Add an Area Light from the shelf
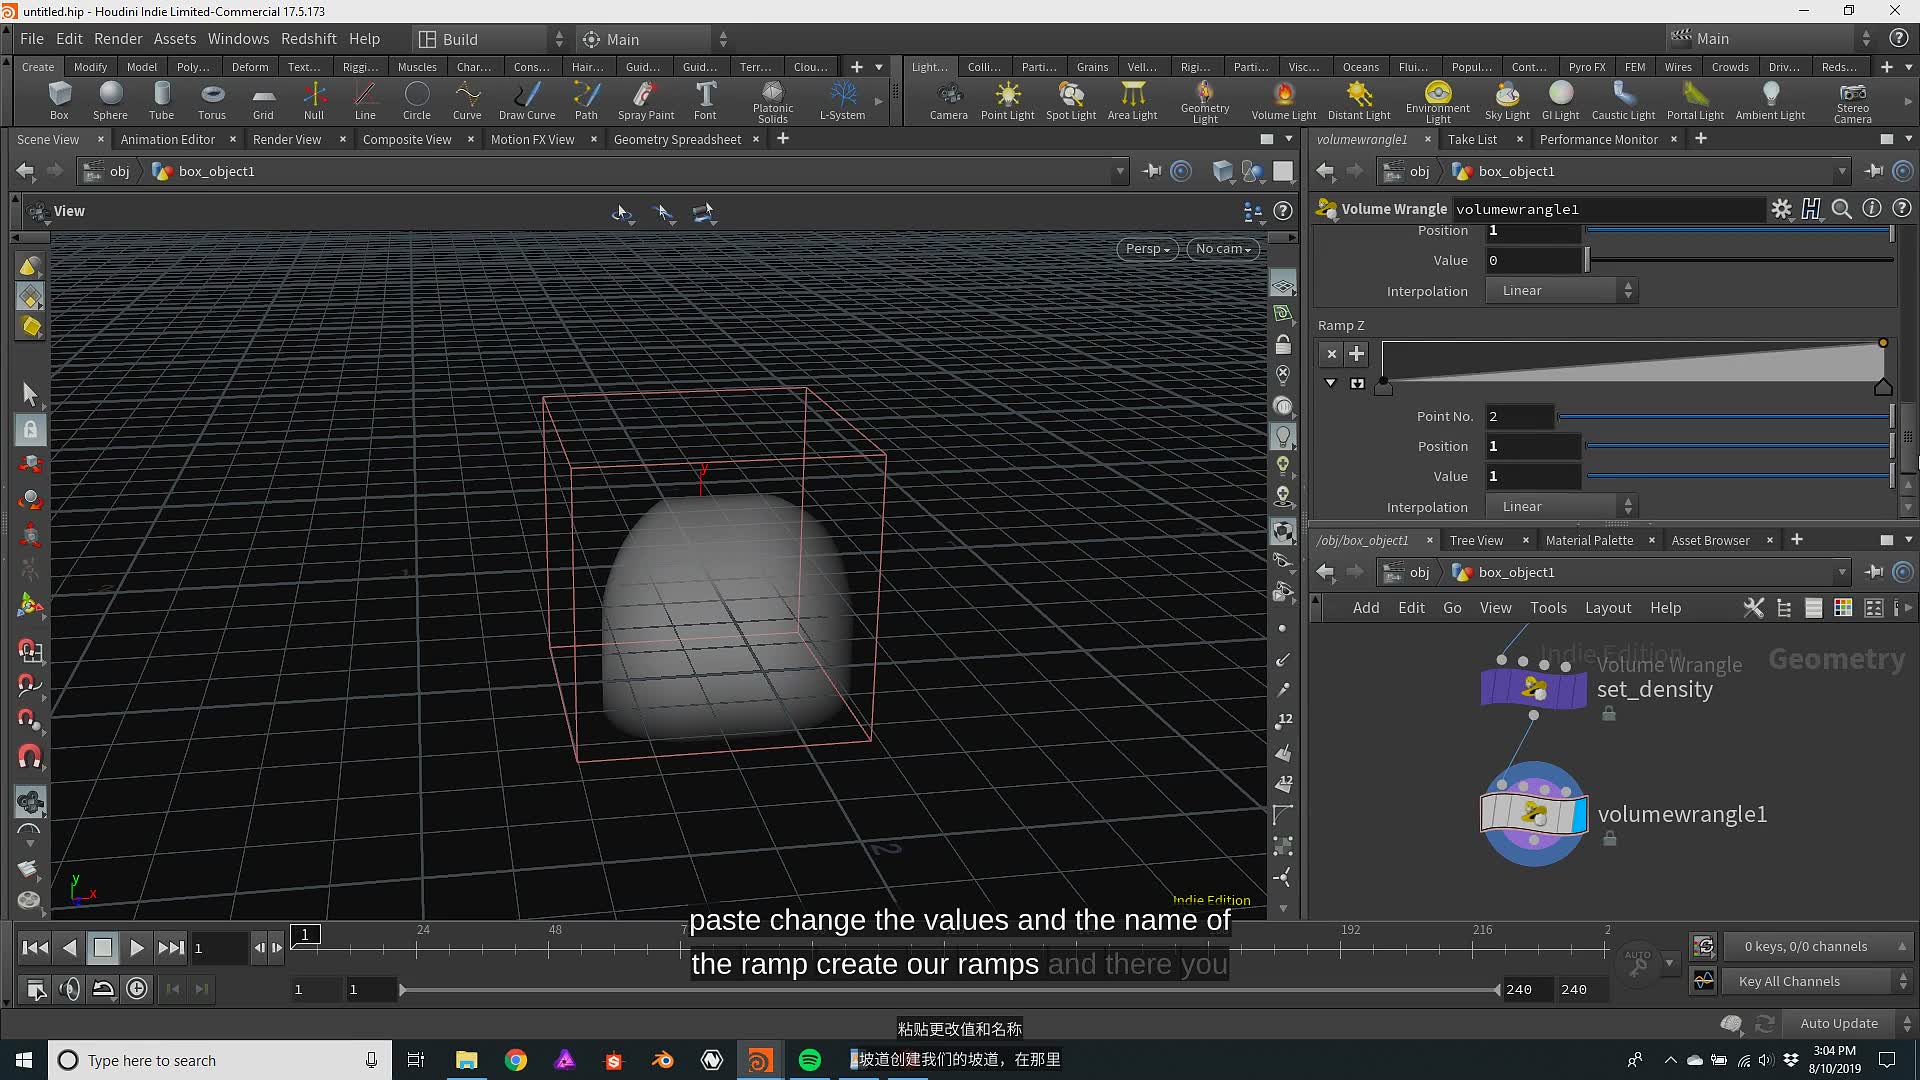This screenshot has height=1080, width=1920. tap(1132, 101)
